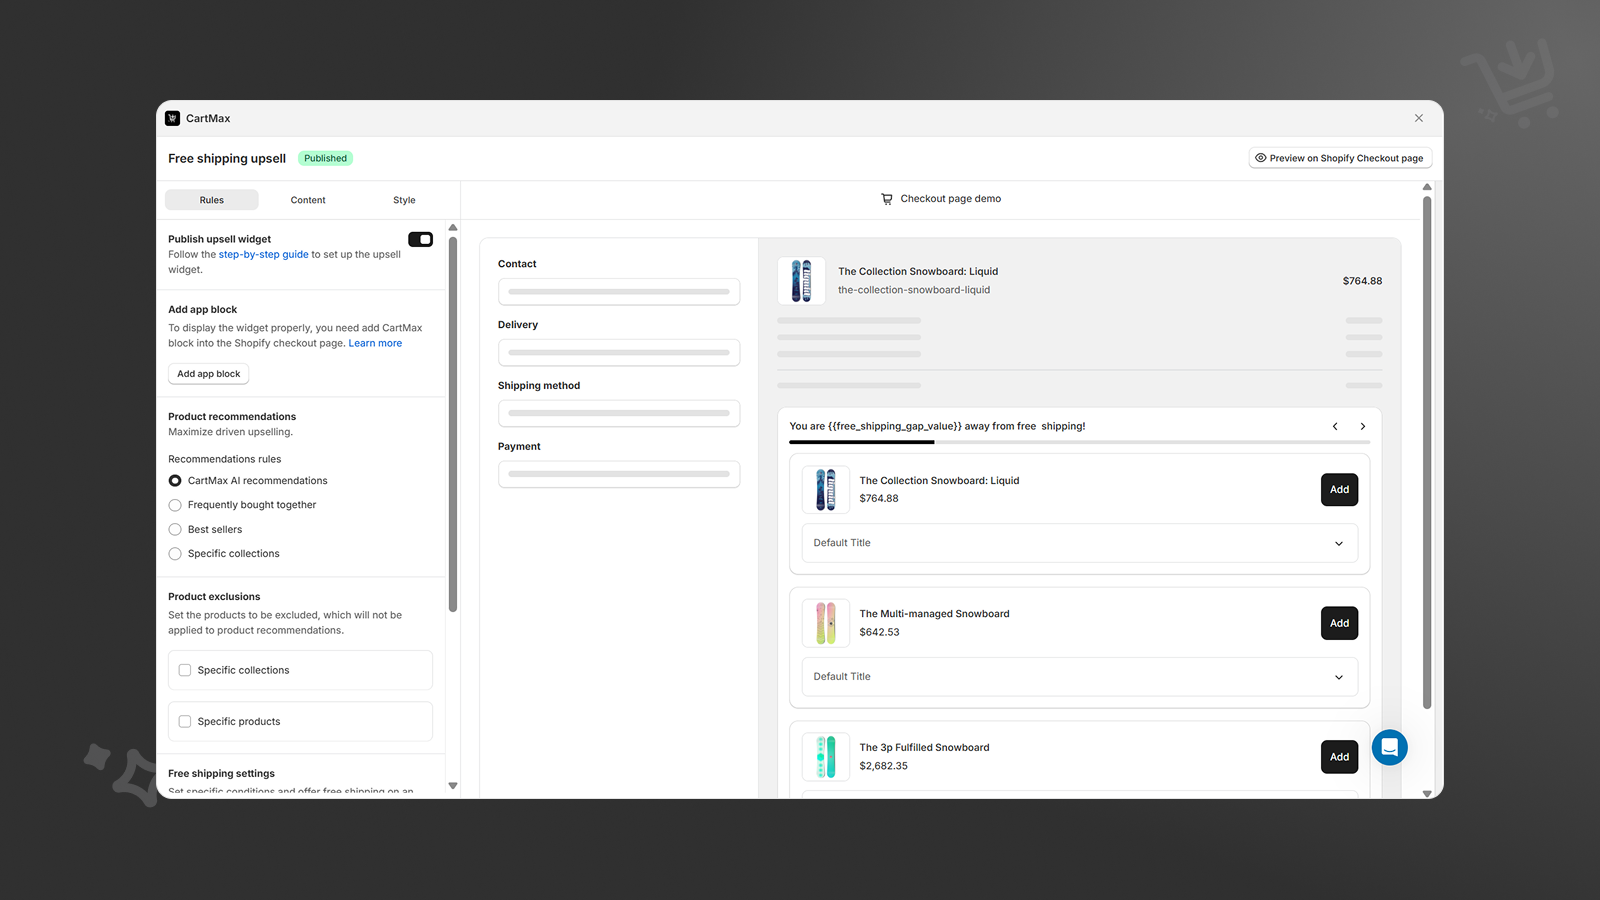
Task: Click the Payment placeholder field
Action: (x=619, y=474)
